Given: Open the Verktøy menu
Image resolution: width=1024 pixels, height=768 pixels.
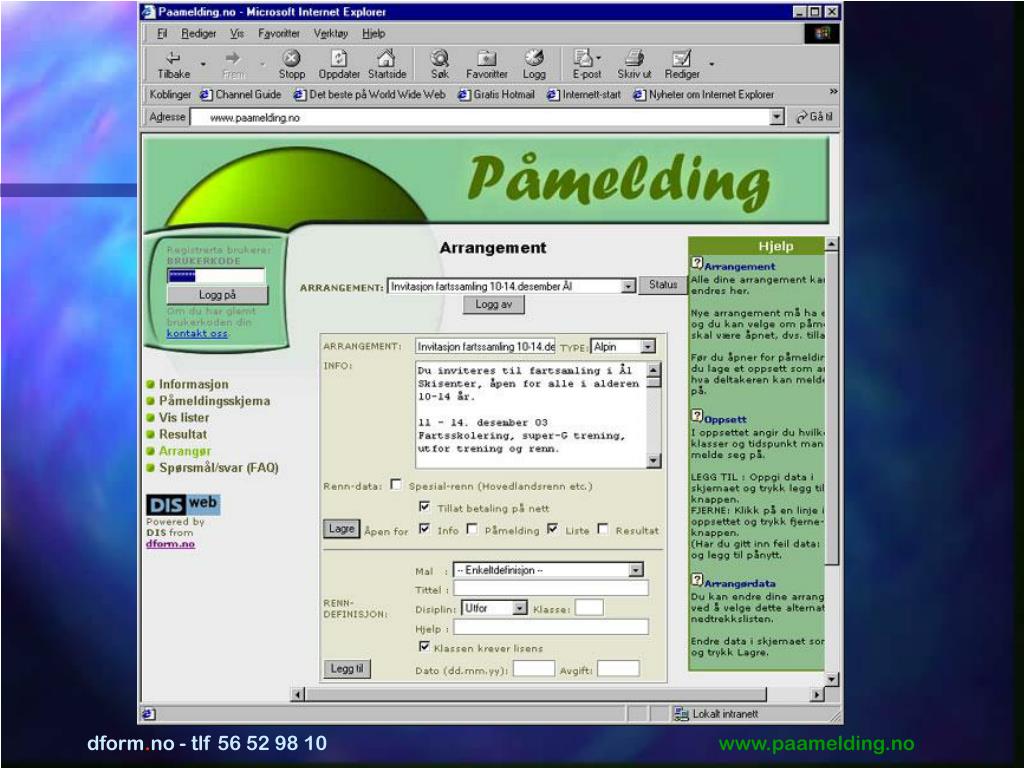Looking at the screenshot, I should click(330, 33).
